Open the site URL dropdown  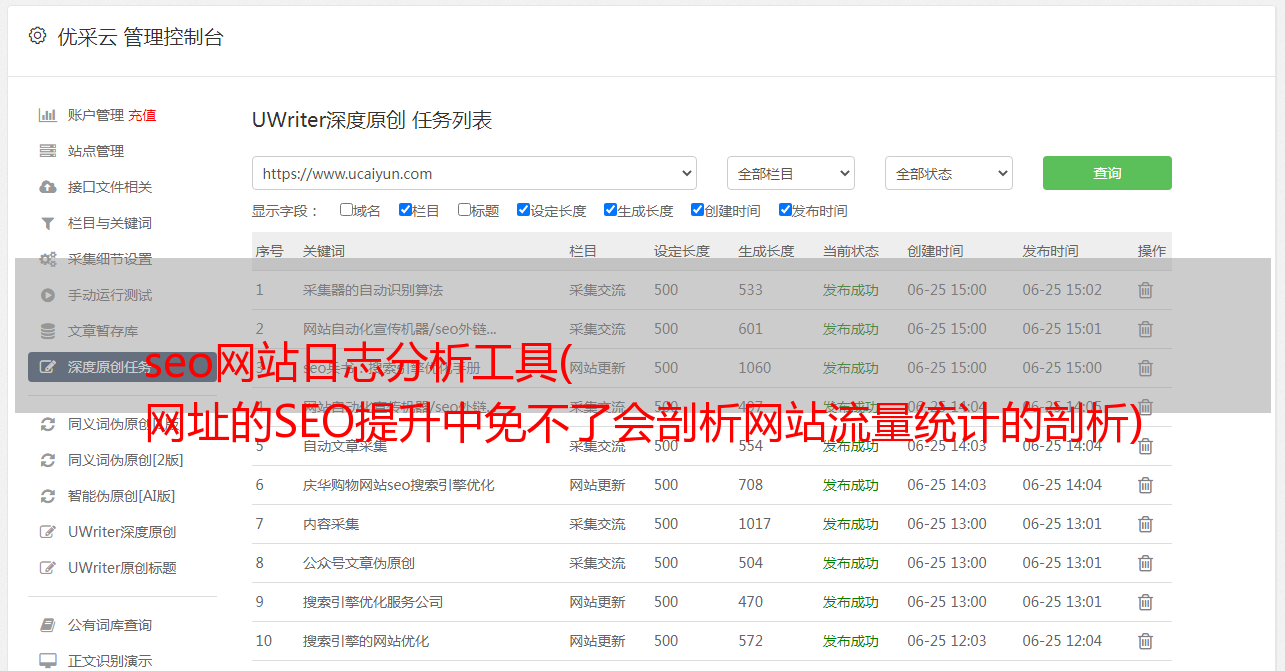tap(474, 173)
